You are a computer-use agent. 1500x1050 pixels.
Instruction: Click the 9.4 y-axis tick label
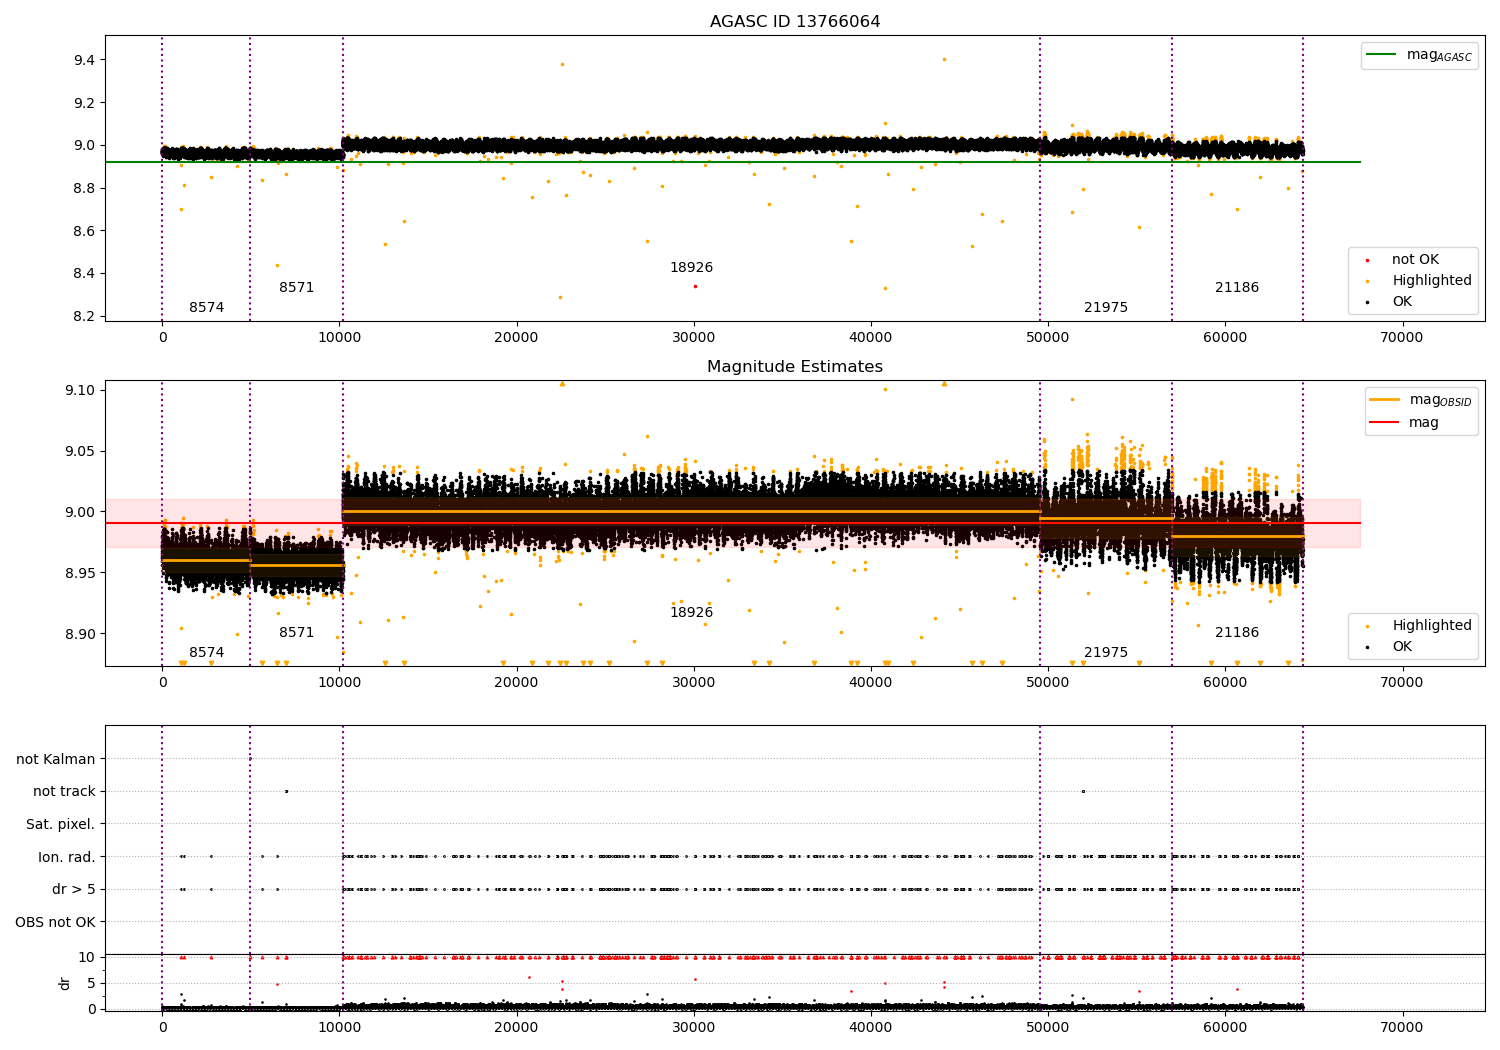[x=84, y=61]
